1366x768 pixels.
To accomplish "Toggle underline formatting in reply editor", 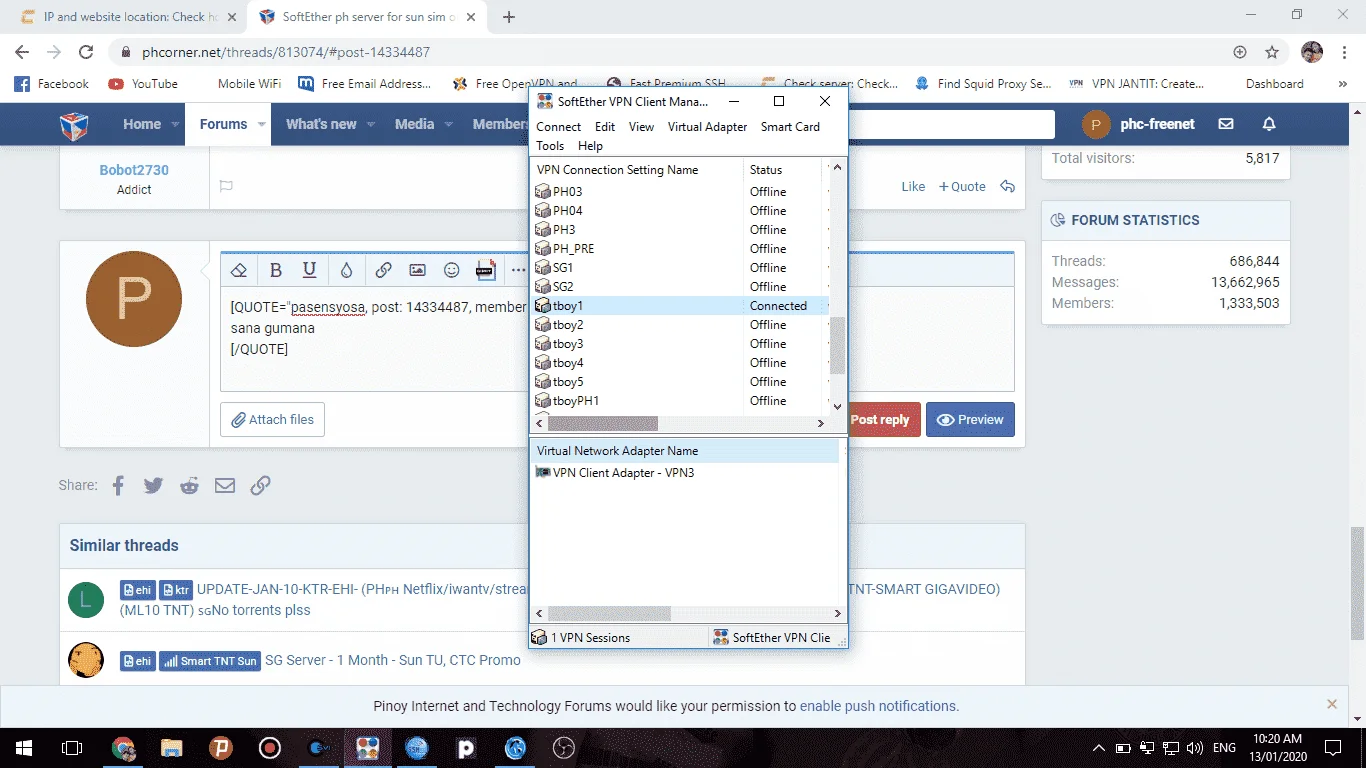I will (310, 270).
